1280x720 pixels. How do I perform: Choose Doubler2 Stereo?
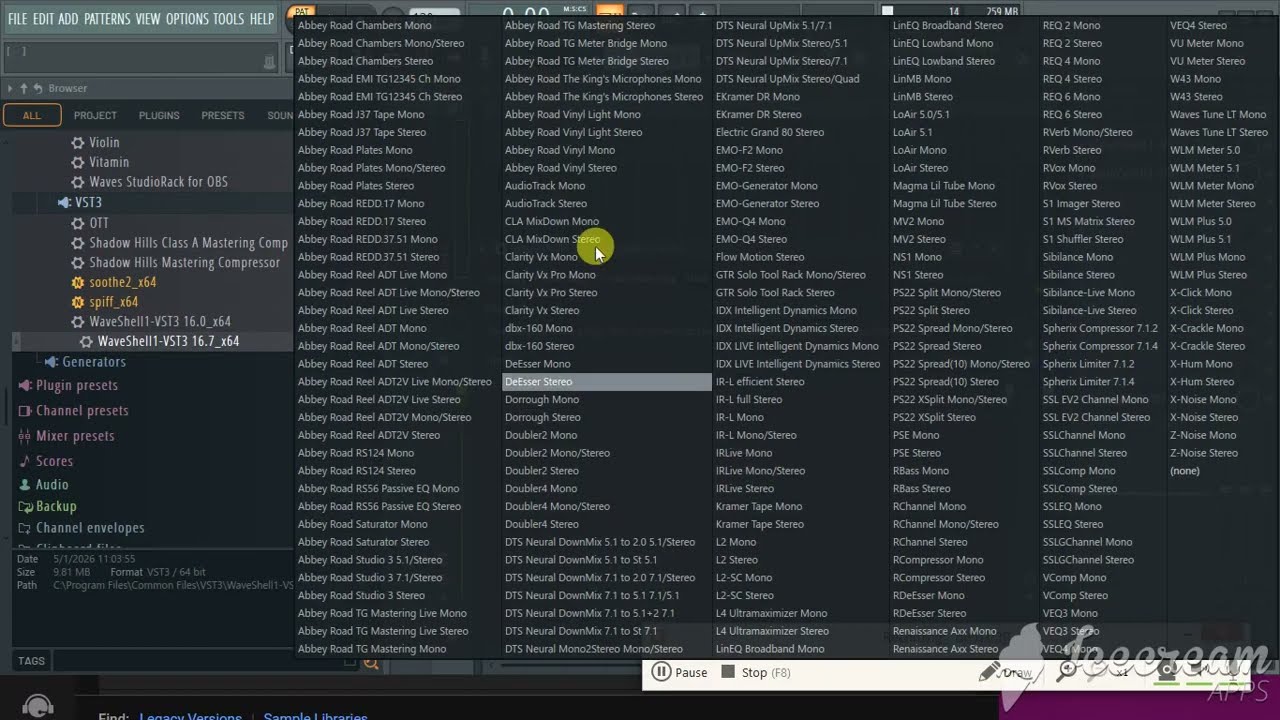pos(542,471)
